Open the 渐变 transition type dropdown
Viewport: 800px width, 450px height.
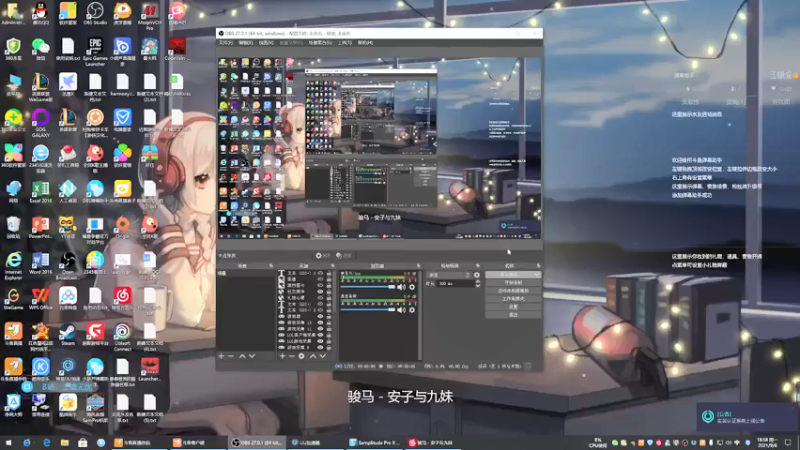pos(449,275)
